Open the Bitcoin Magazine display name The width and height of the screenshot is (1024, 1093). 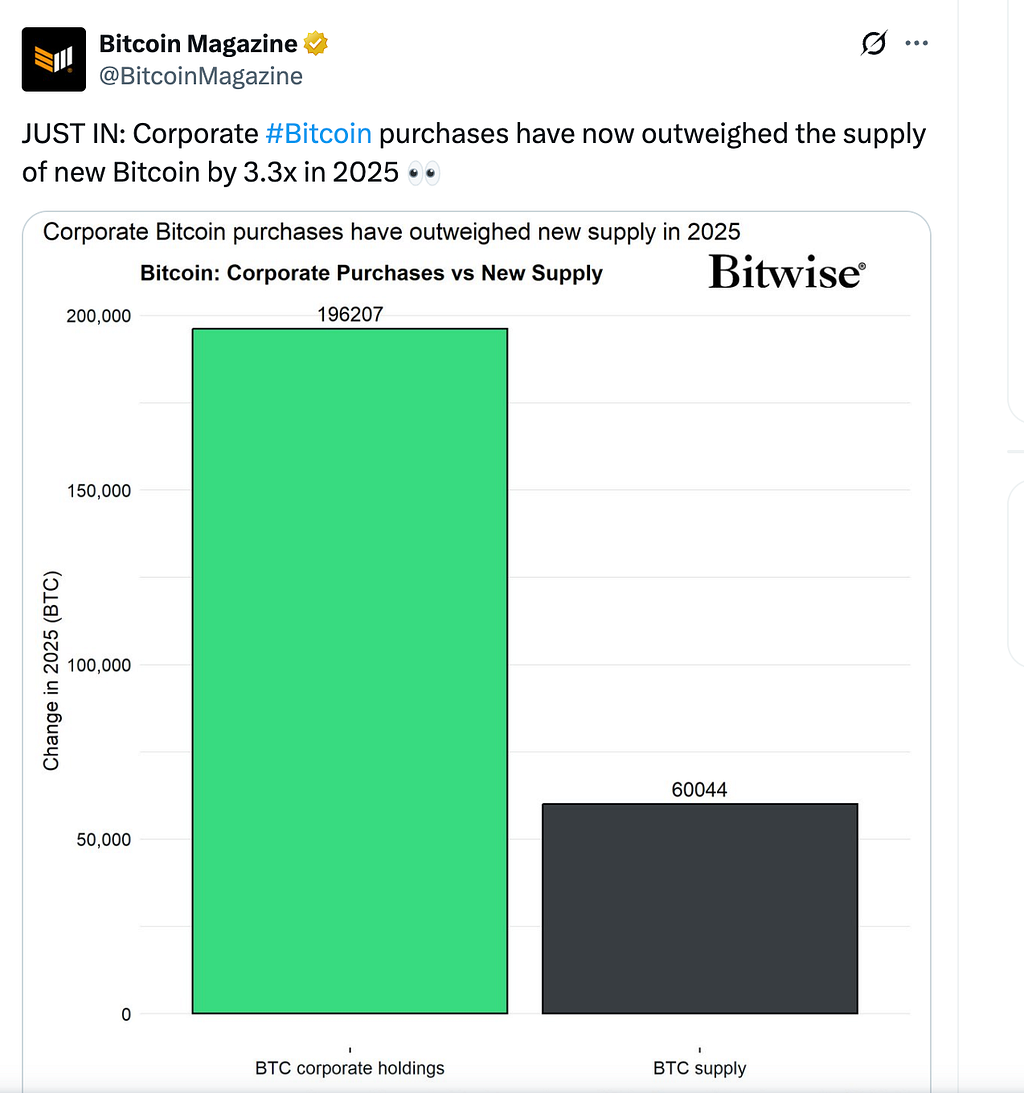tap(198, 43)
